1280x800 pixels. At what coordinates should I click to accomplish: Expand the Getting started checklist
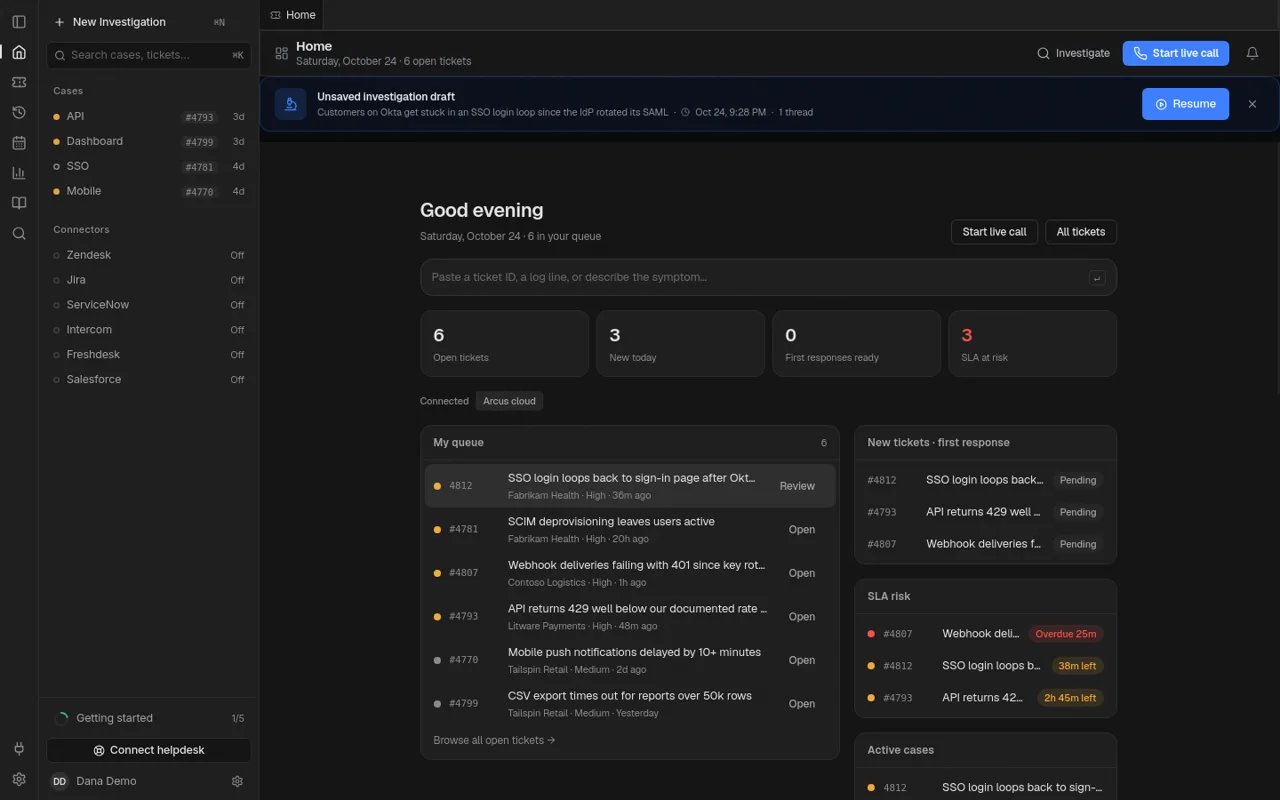tap(149, 718)
